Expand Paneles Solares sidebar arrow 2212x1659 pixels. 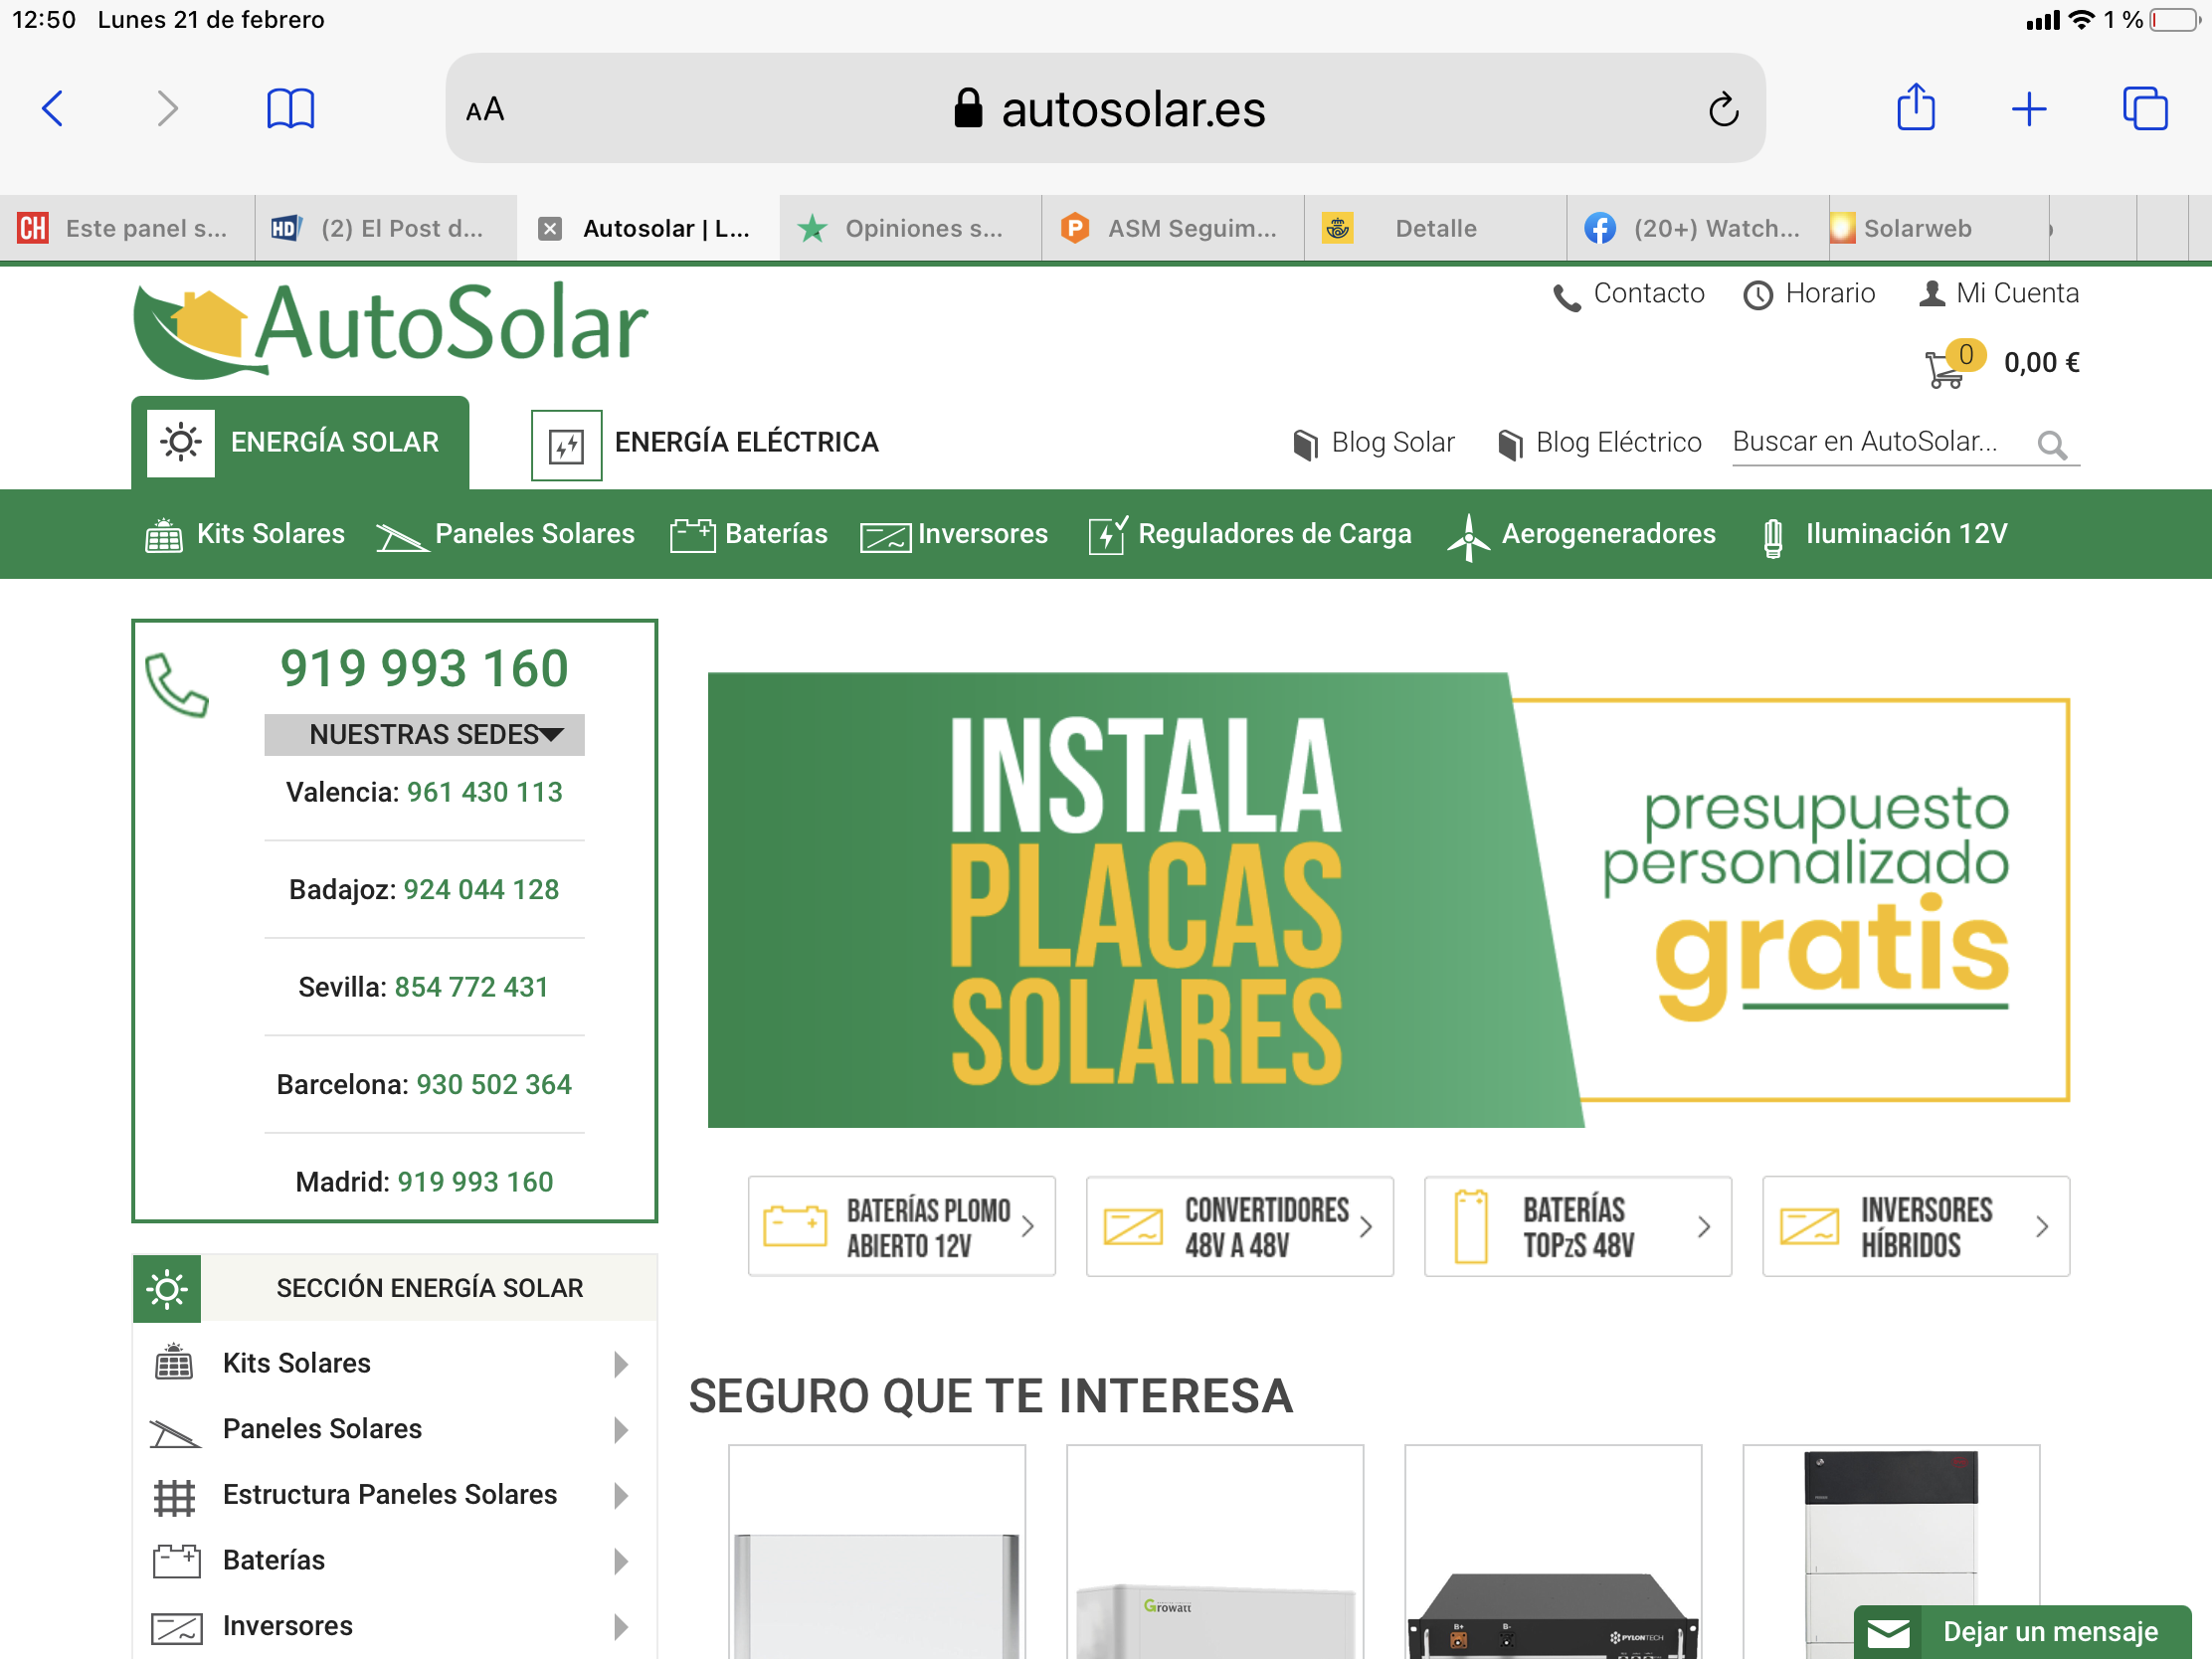pyautogui.click(x=621, y=1430)
